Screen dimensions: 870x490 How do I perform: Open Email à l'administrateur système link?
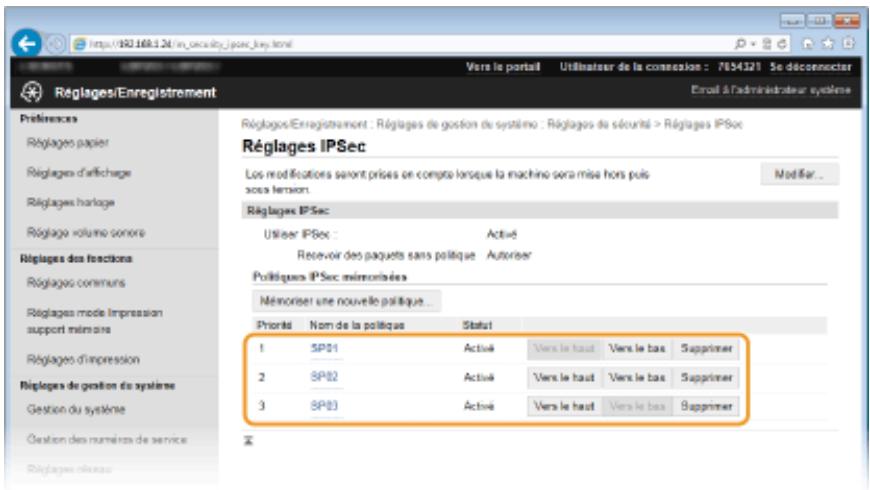click(x=771, y=90)
